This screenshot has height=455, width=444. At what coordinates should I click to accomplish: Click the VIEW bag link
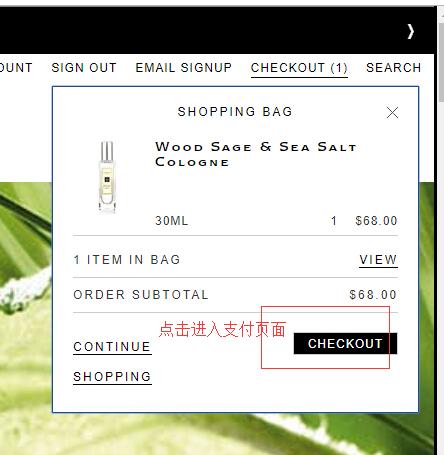(378, 259)
